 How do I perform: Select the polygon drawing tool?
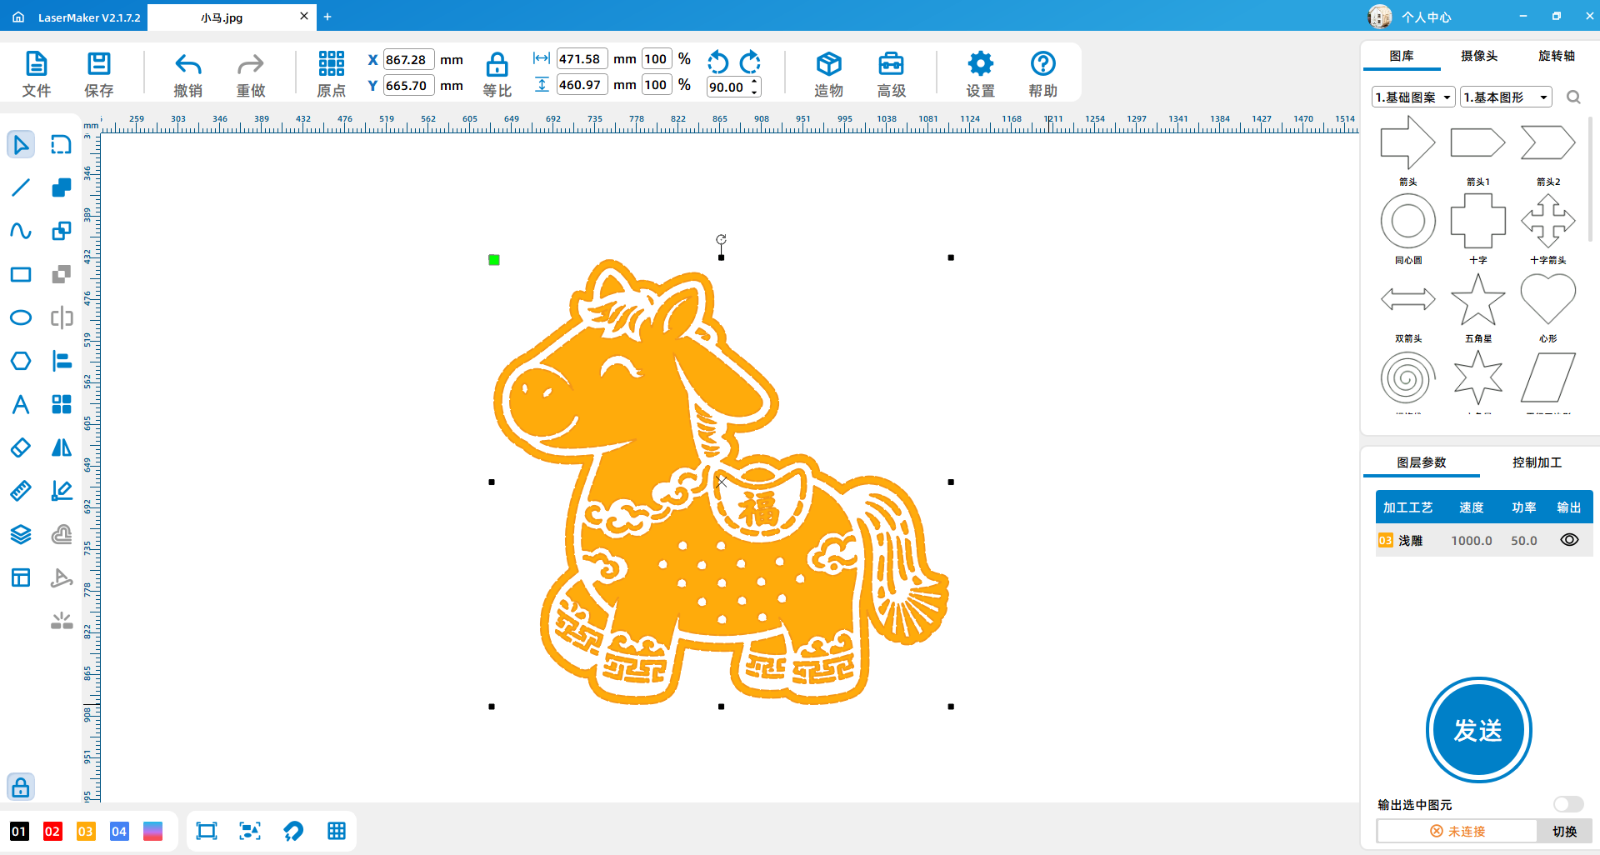pos(20,361)
